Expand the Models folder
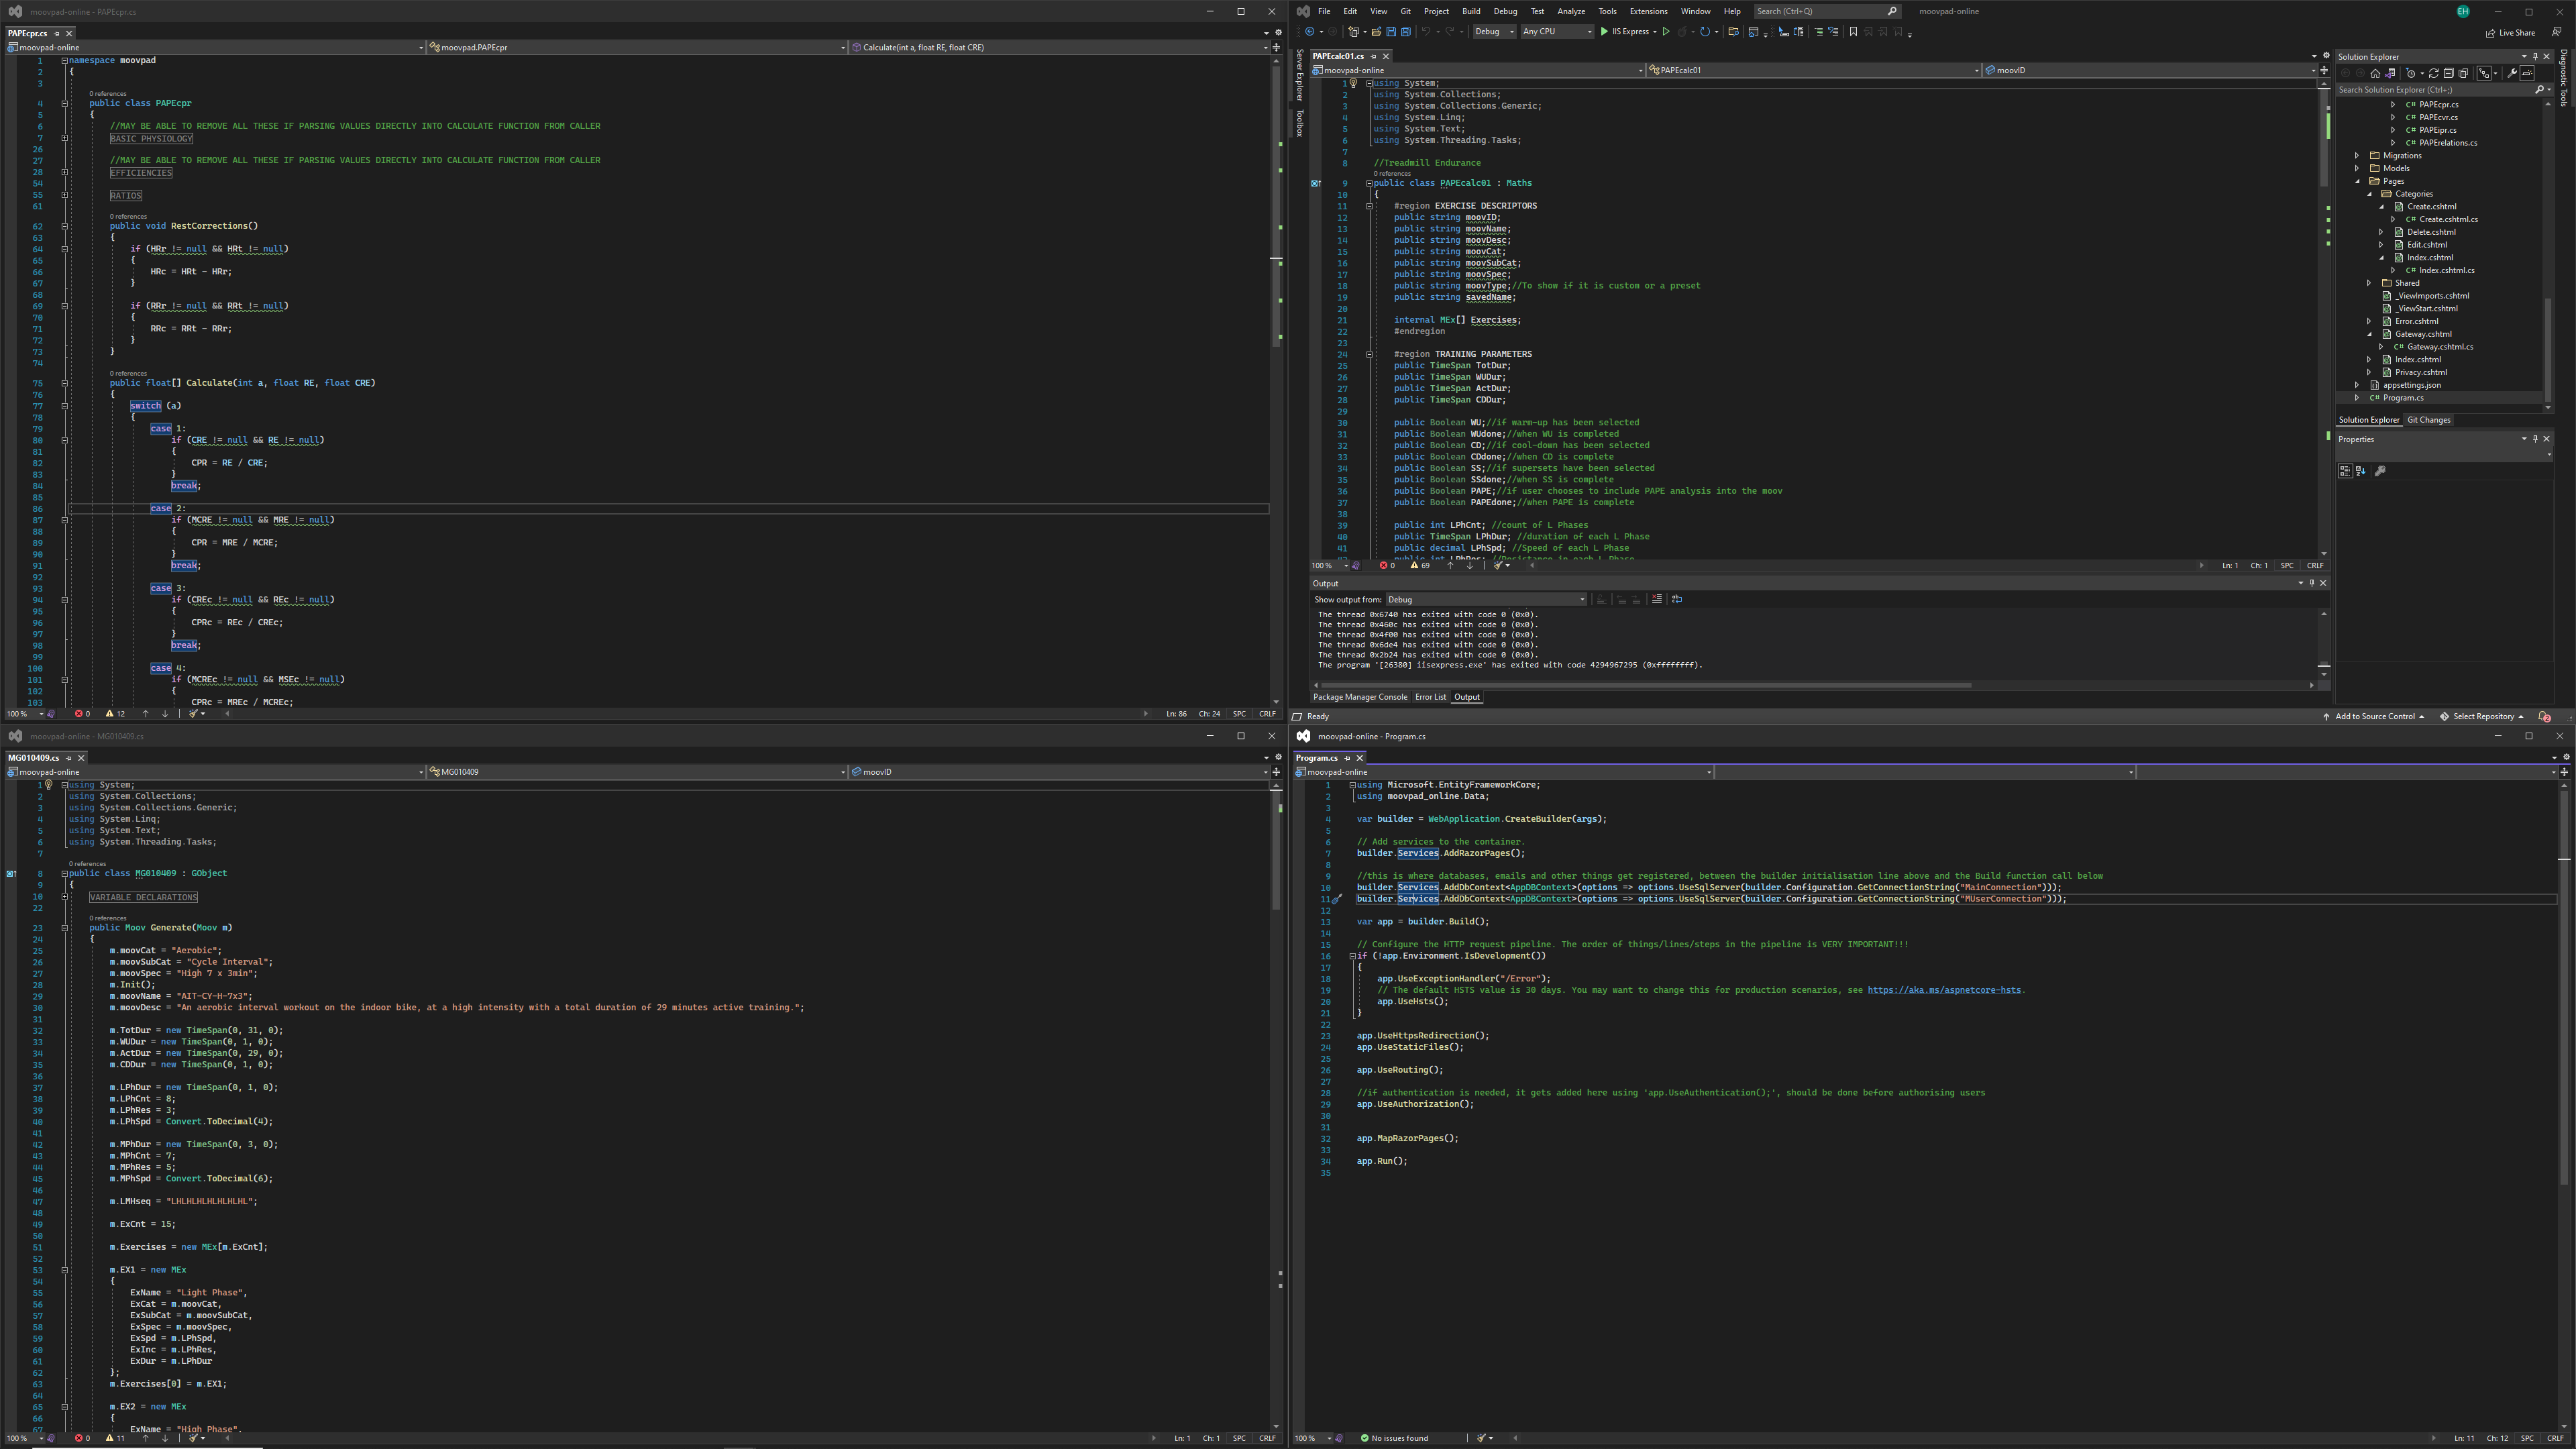The image size is (2576, 1449). pyautogui.click(x=2357, y=168)
